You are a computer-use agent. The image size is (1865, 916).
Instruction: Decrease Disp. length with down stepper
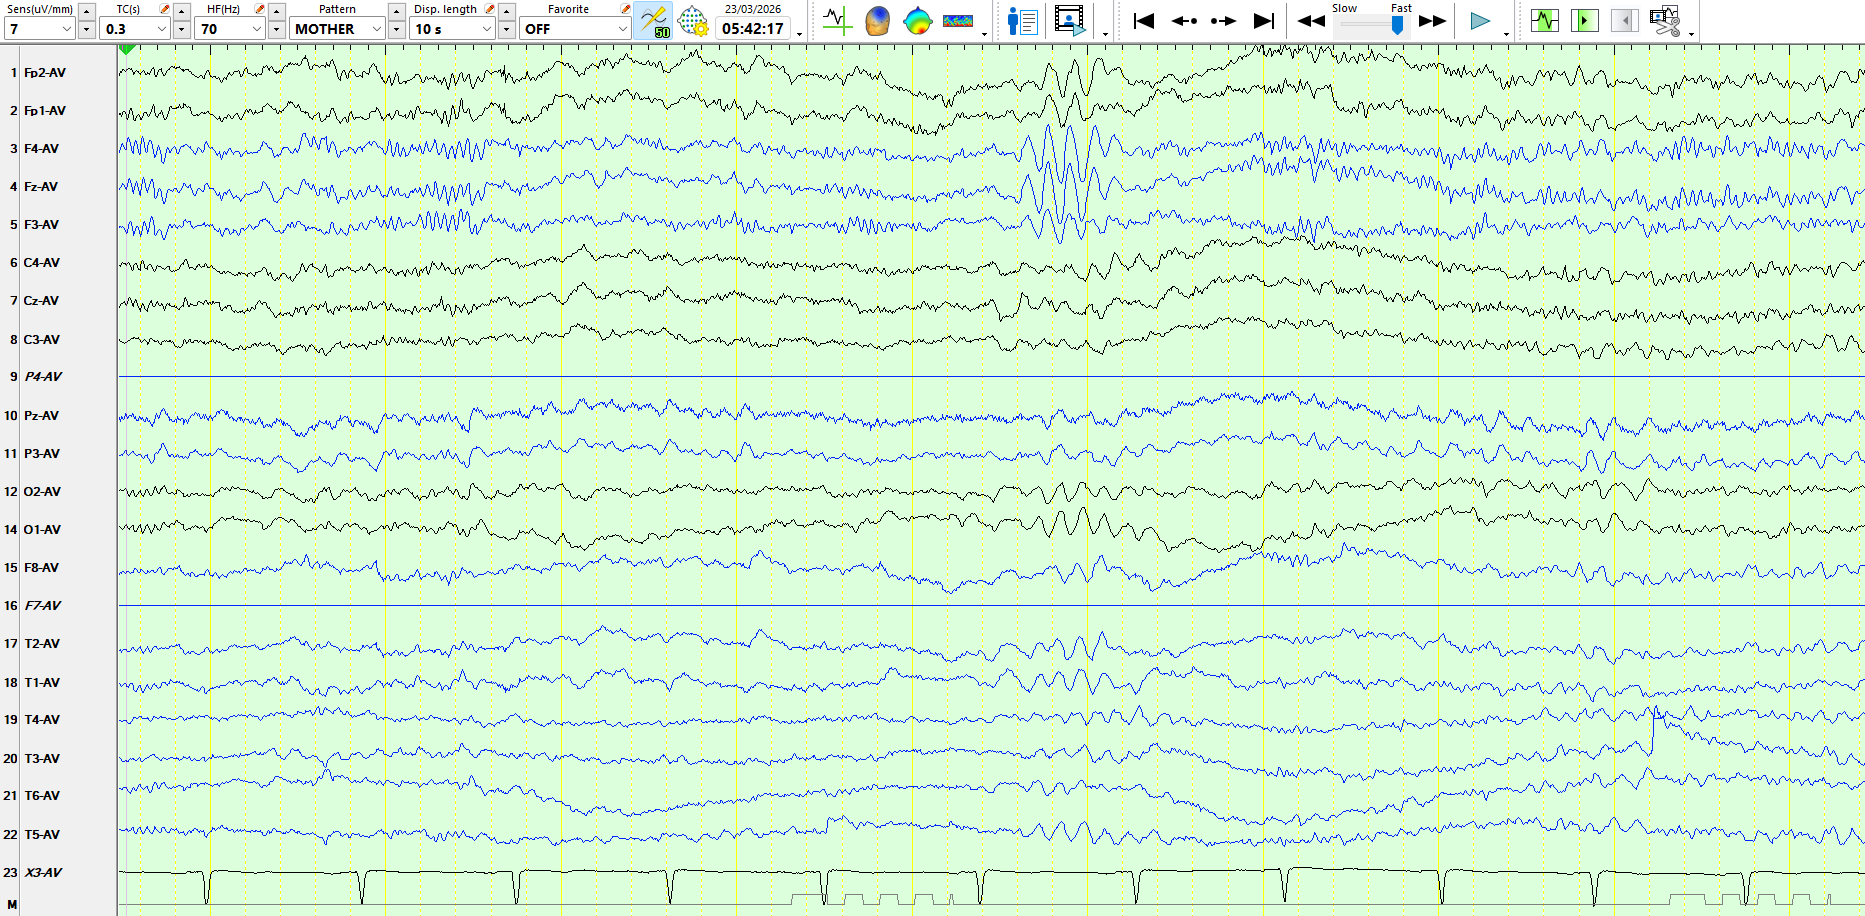point(506,30)
